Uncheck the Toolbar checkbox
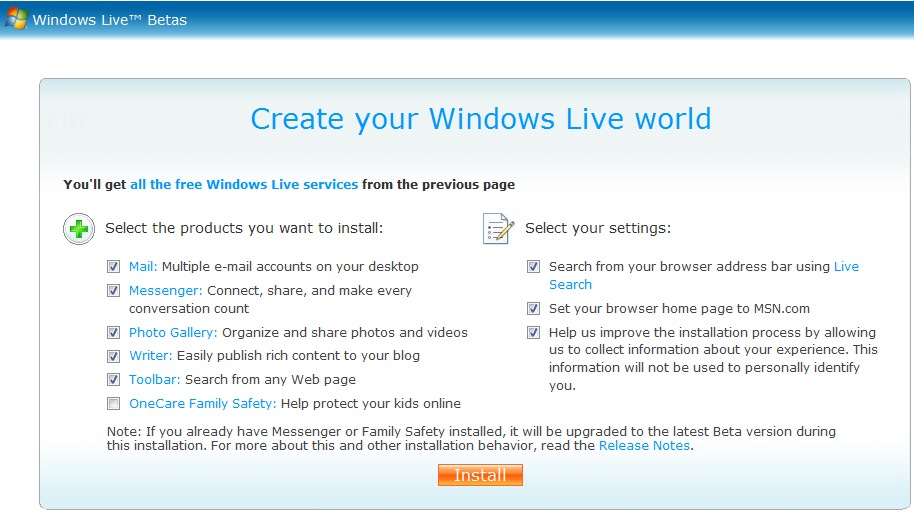Viewport: 914px width, 514px height. pyautogui.click(x=114, y=380)
